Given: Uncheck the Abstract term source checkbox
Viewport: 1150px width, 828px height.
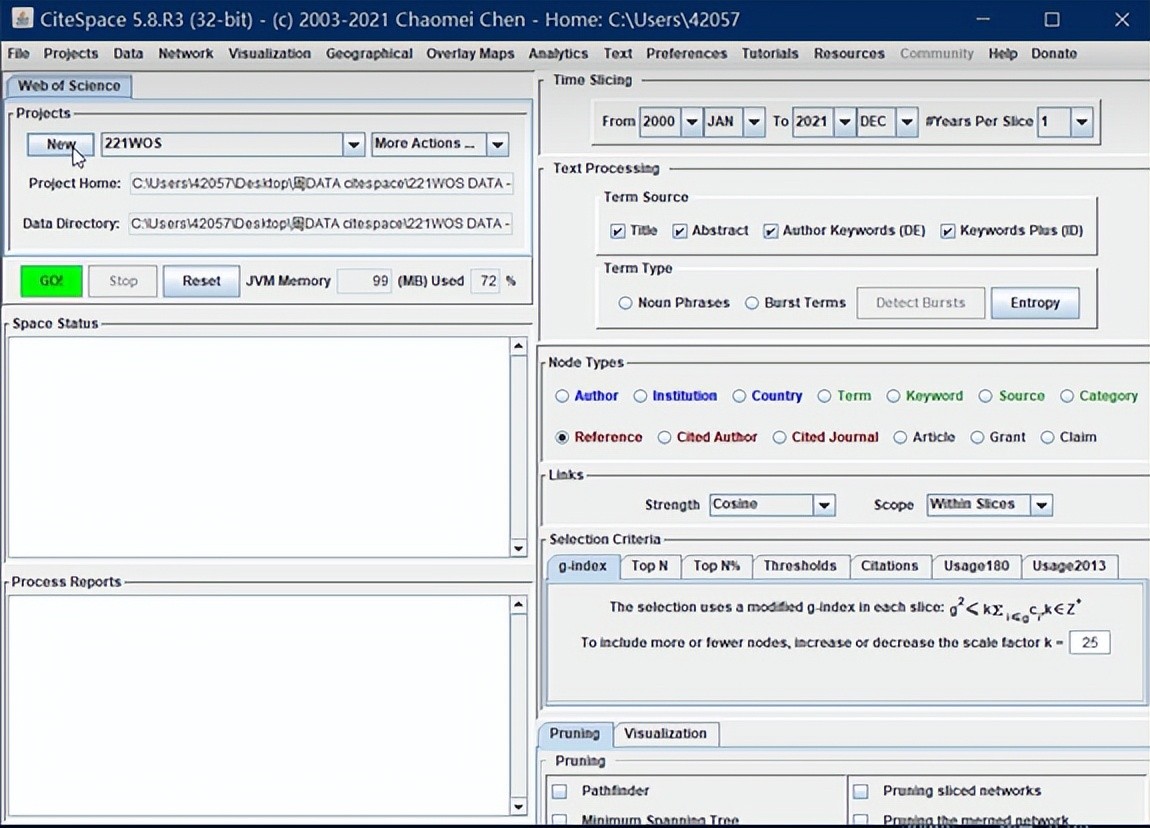Looking at the screenshot, I should point(680,231).
